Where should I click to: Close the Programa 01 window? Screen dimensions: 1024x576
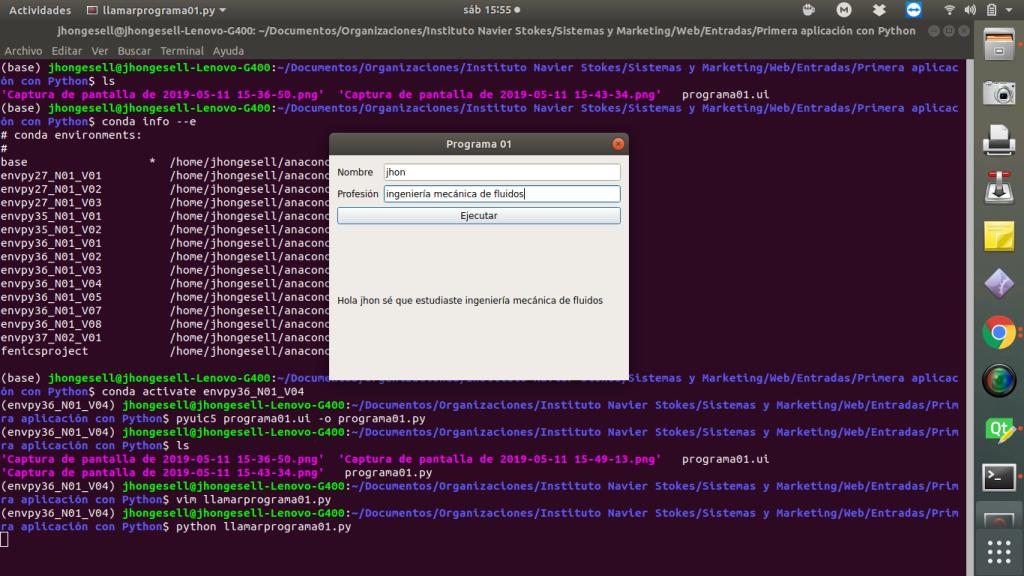[x=618, y=144]
